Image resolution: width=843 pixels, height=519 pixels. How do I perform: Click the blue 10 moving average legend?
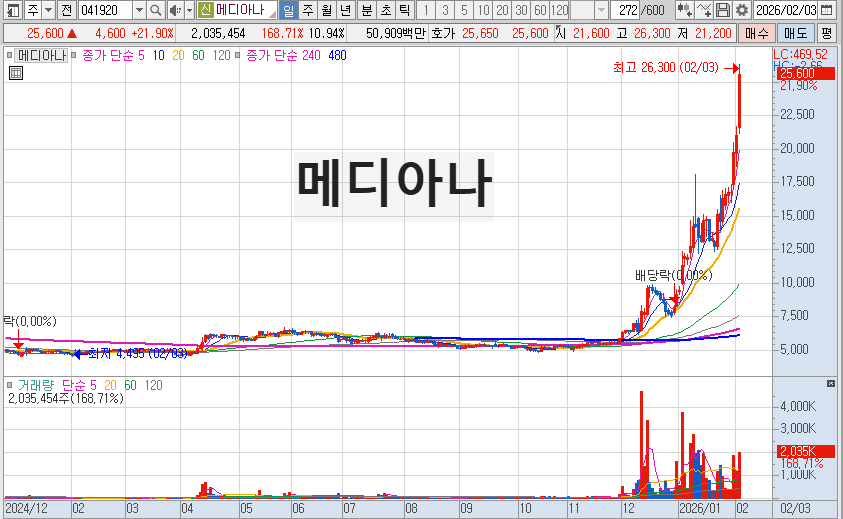coord(158,55)
